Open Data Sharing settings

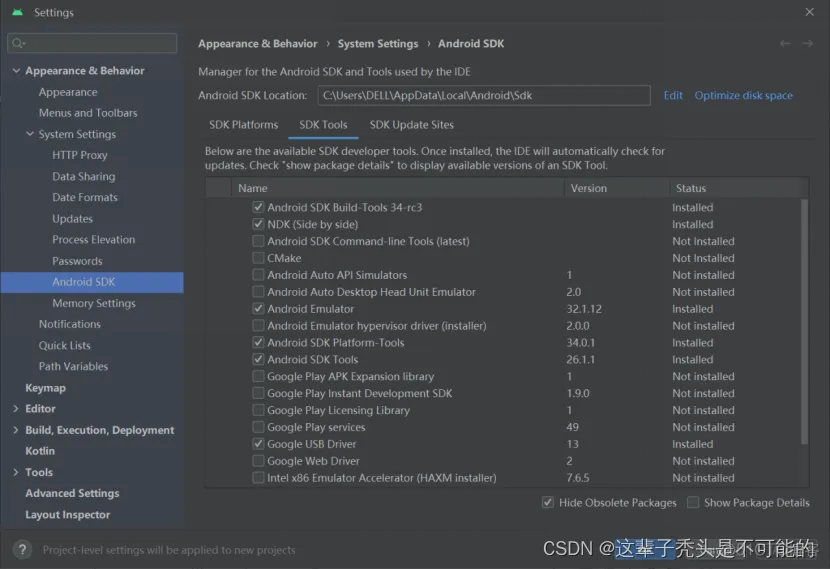point(84,176)
